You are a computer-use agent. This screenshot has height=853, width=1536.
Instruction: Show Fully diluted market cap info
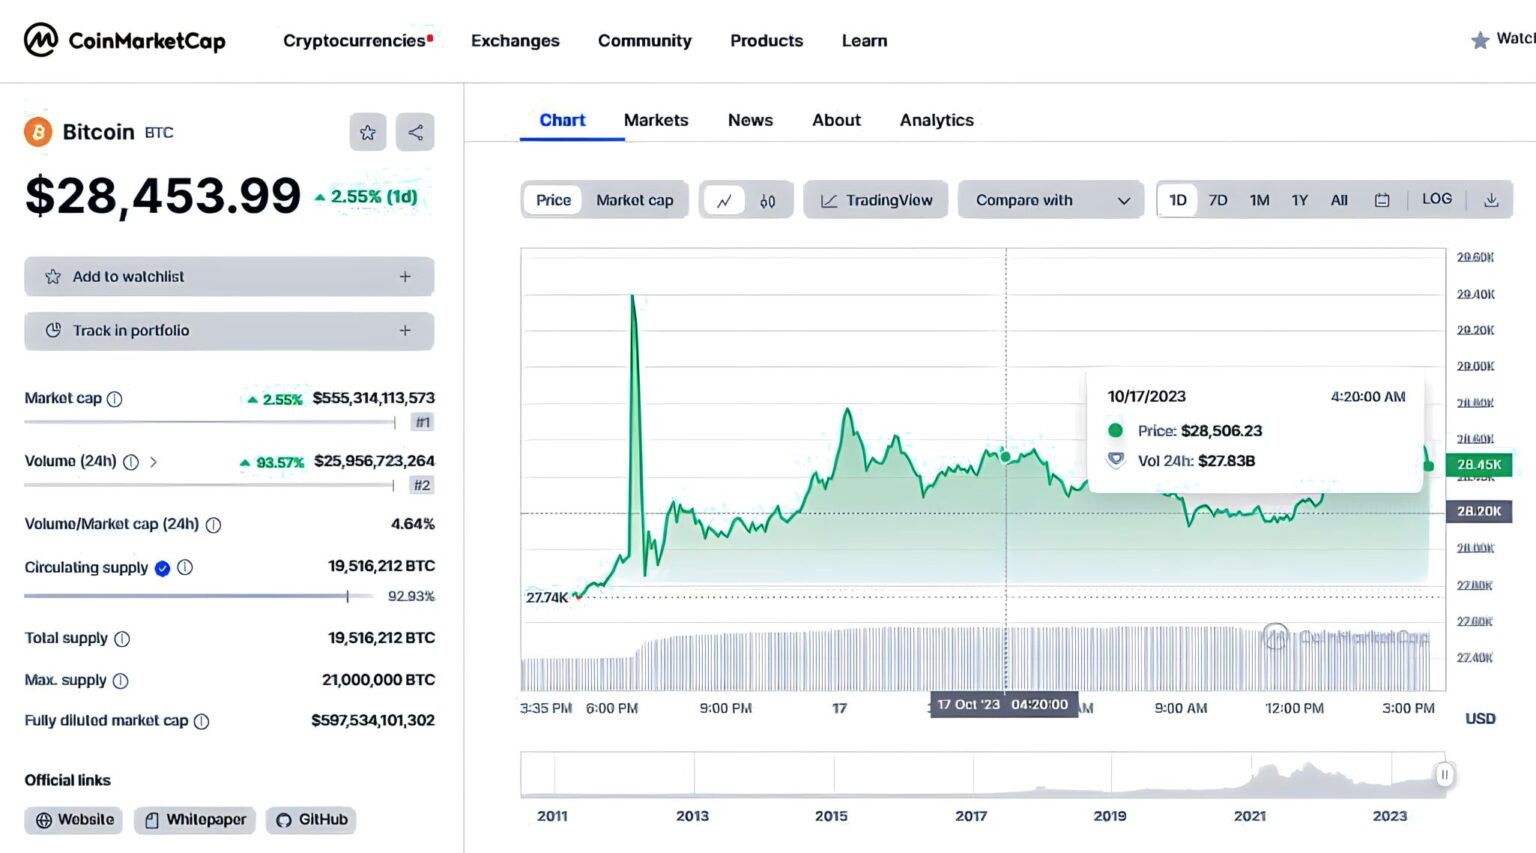(201, 721)
